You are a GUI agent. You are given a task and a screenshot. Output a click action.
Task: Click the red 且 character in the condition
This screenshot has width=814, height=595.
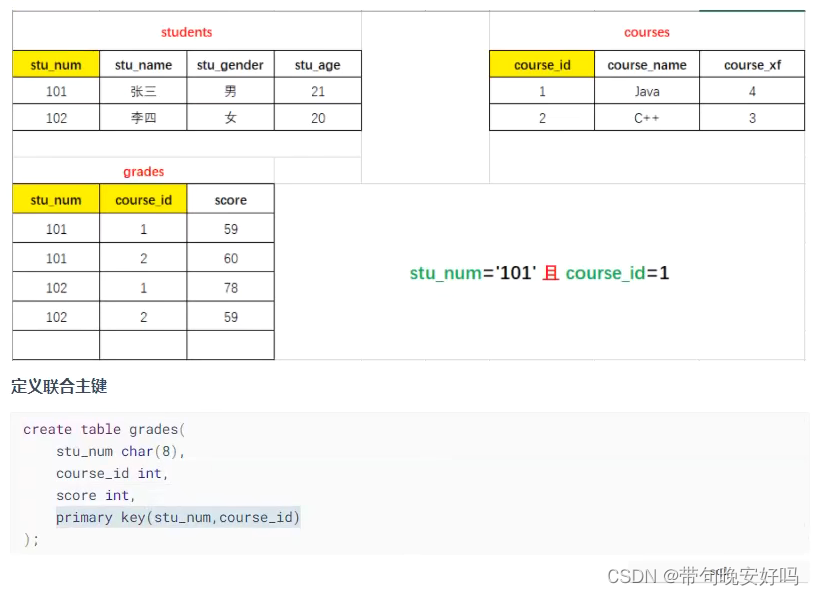pos(550,273)
